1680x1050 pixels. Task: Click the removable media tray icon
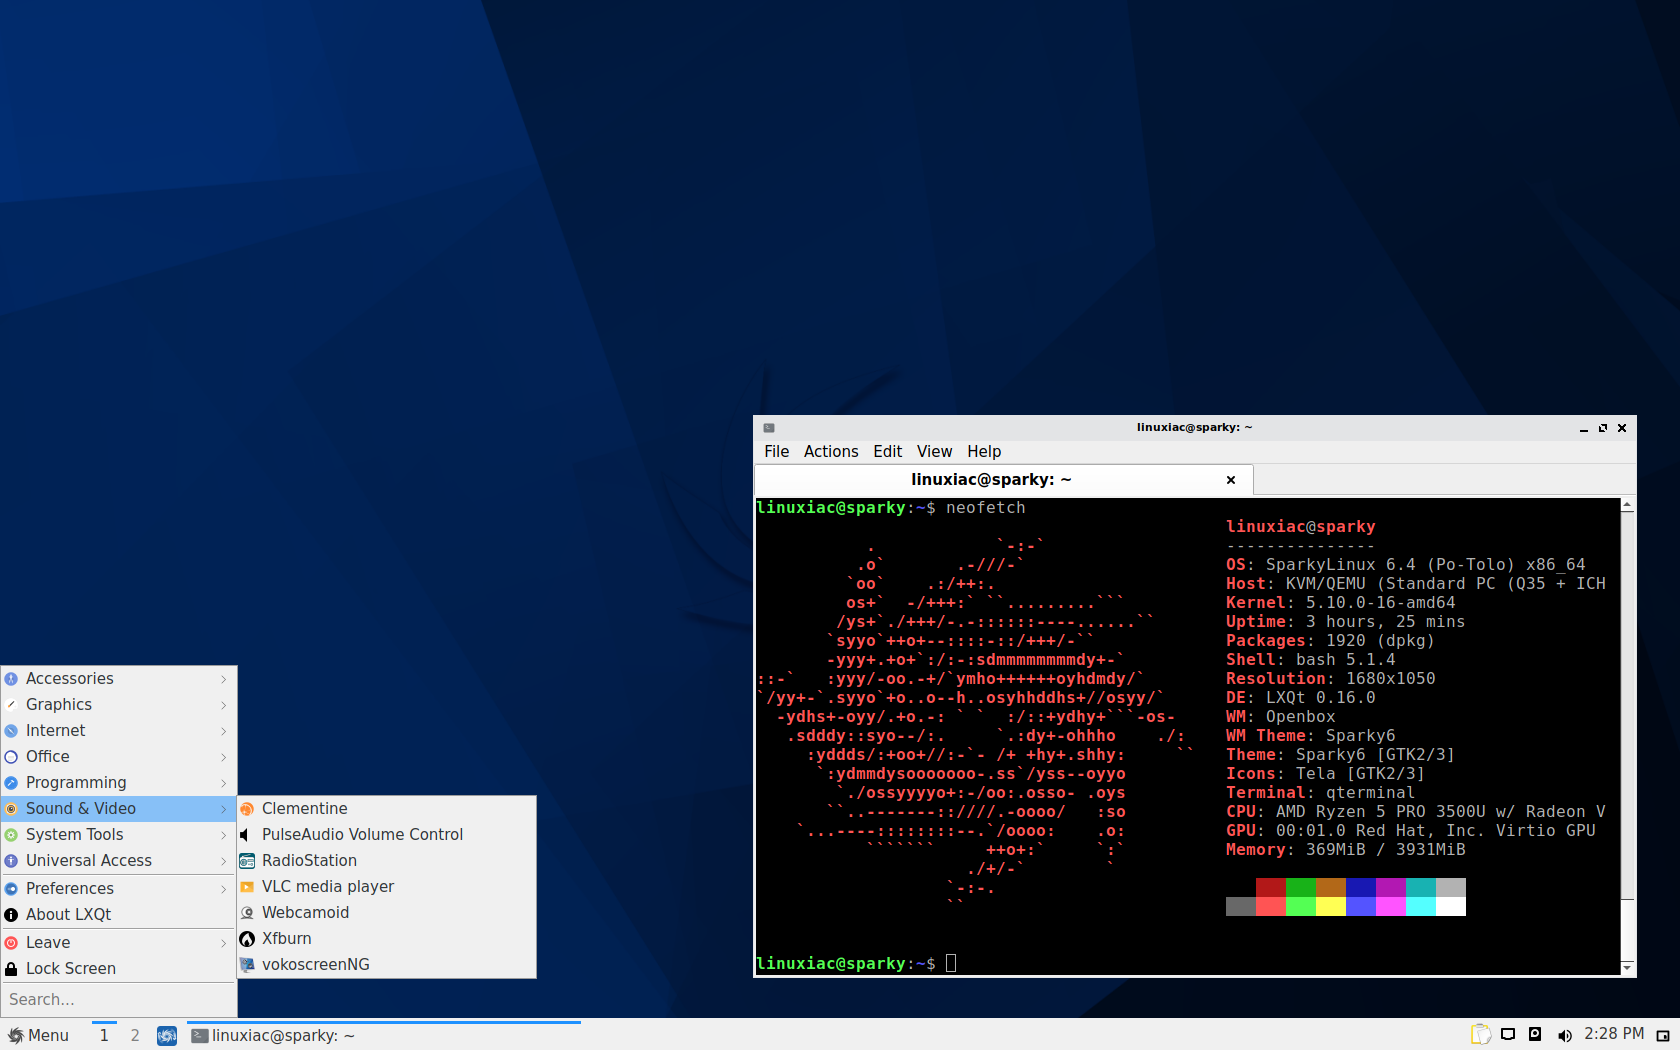click(x=1535, y=1035)
